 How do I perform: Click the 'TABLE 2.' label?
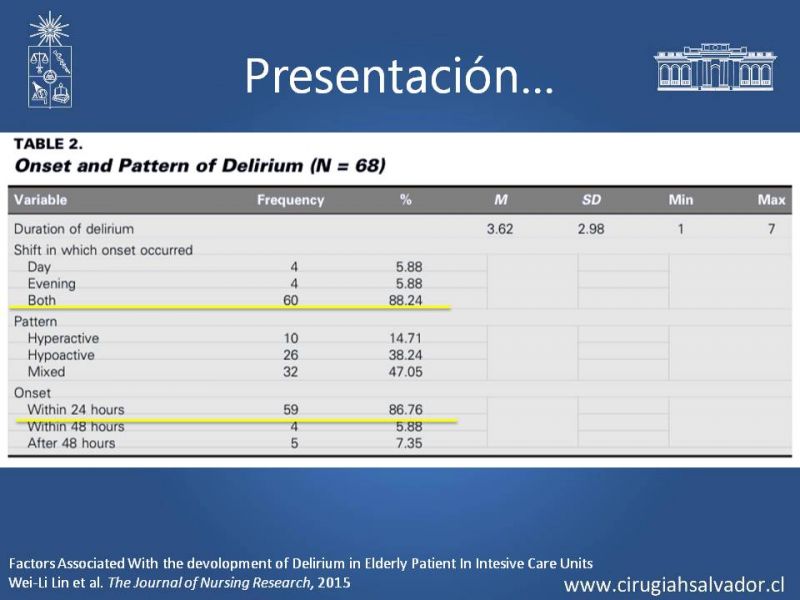point(48,144)
